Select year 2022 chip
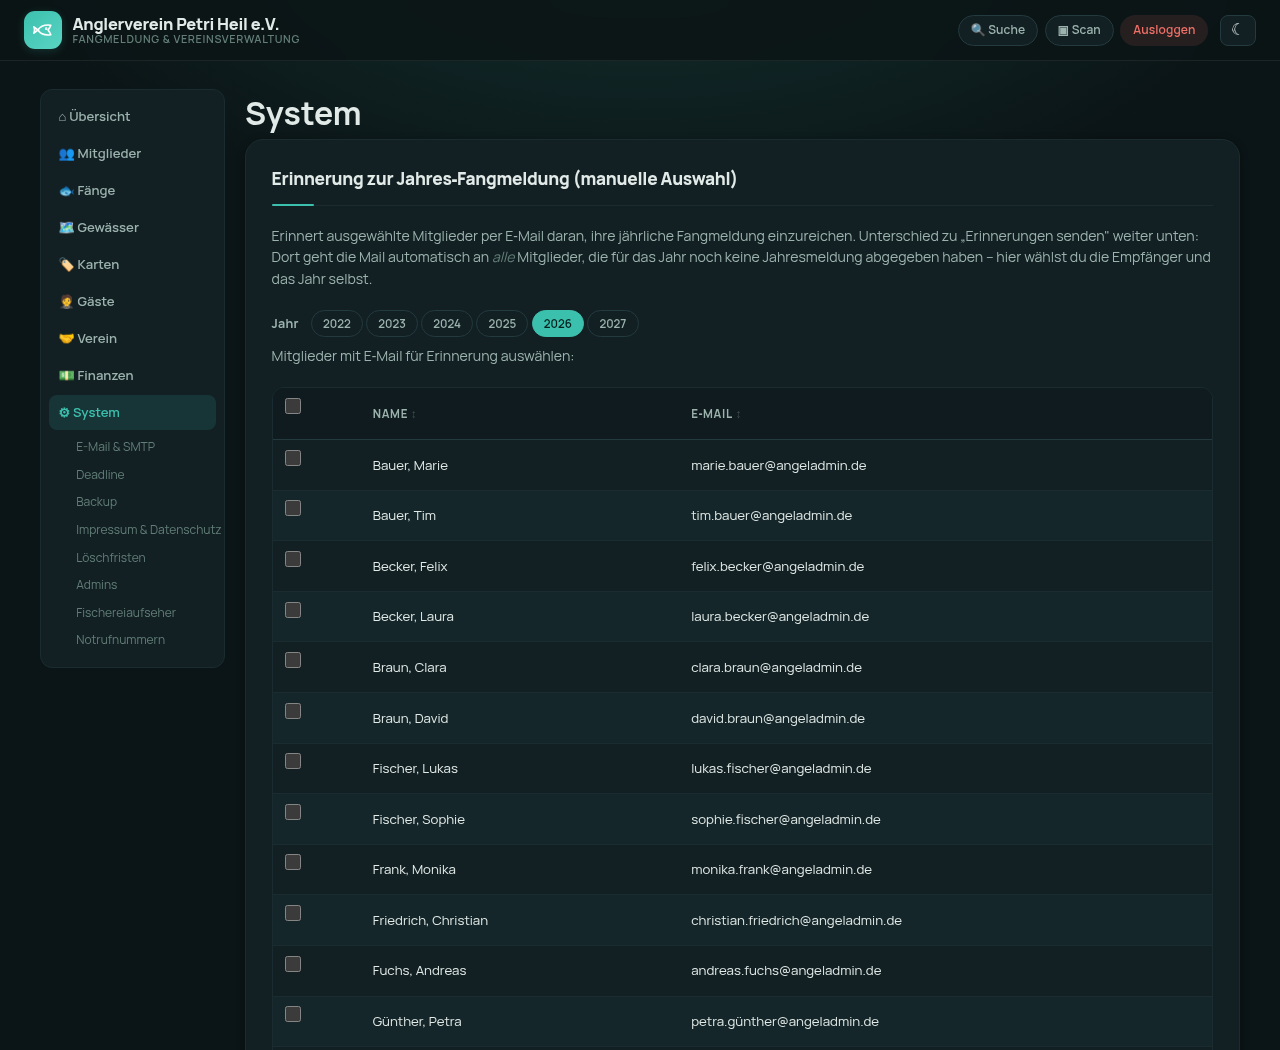1280x1050 pixels. tap(337, 324)
